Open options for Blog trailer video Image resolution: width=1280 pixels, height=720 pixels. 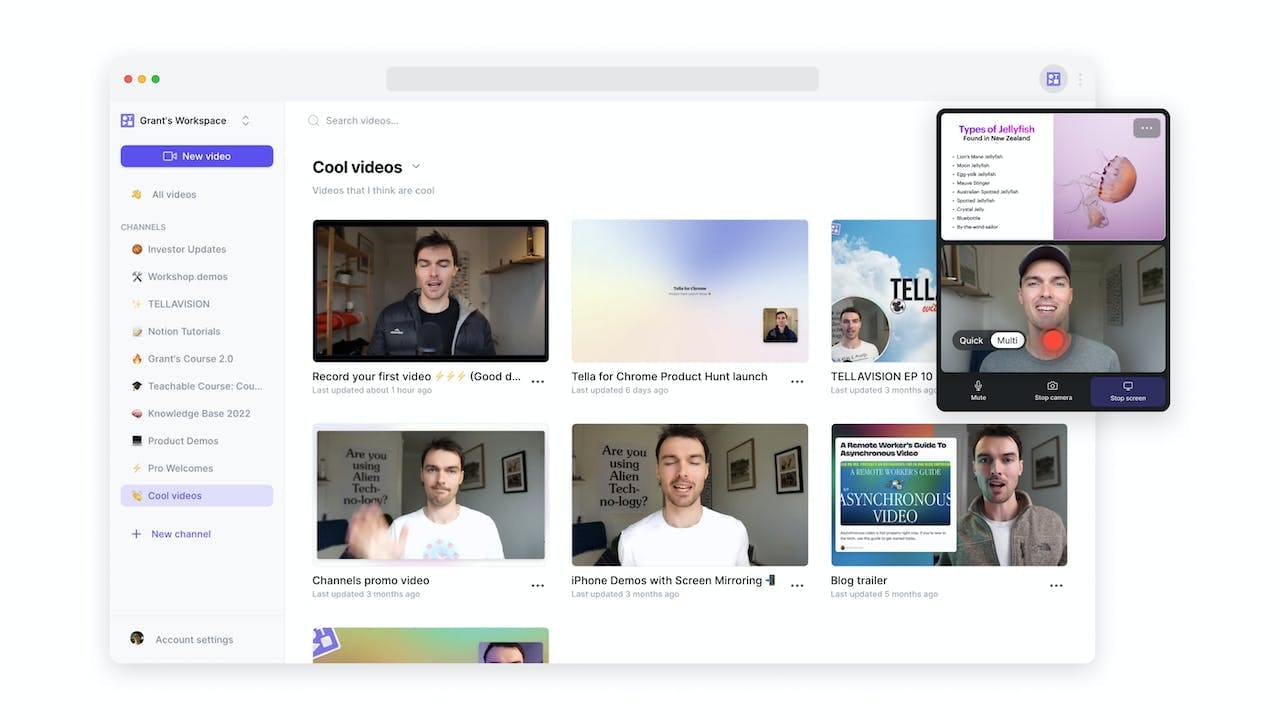click(x=1056, y=585)
